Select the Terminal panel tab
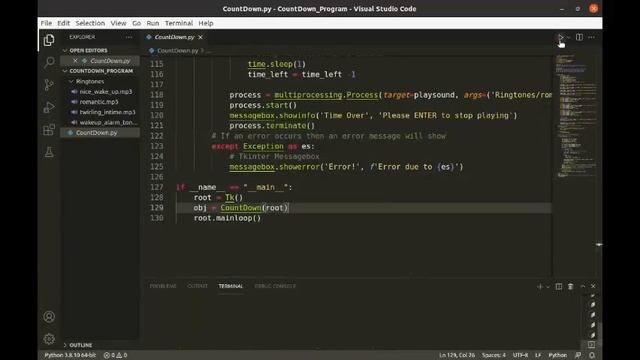This screenshot has width=640, height=360. coord(231,286)
